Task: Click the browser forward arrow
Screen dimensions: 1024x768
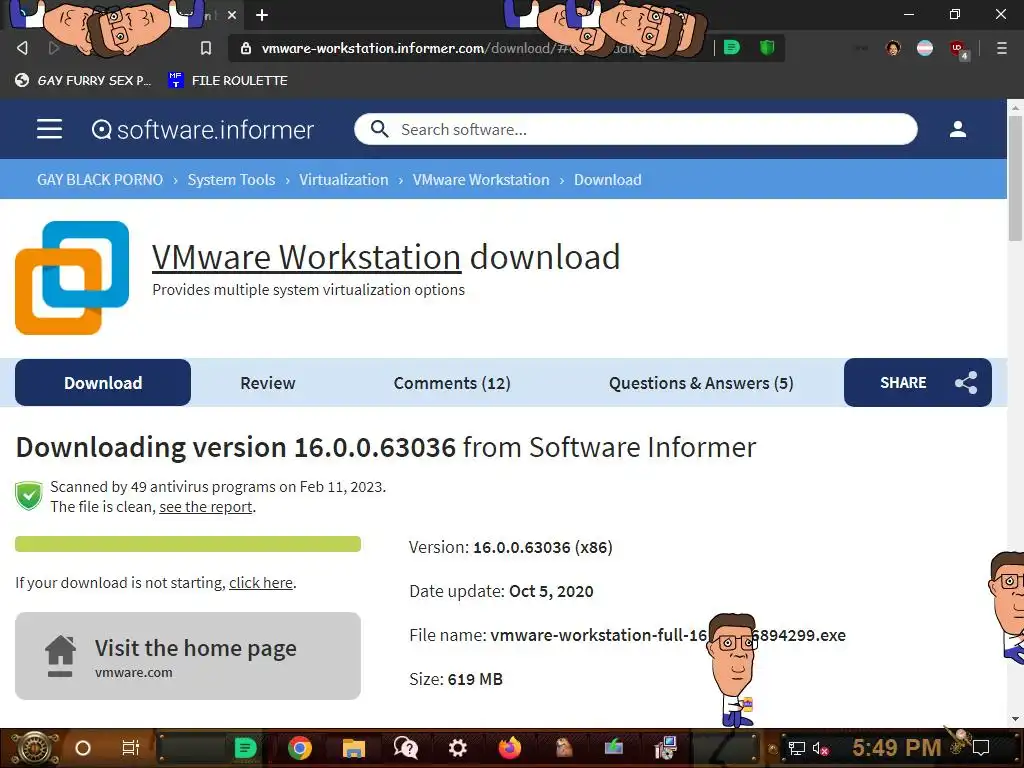Action: click(54, 48)
